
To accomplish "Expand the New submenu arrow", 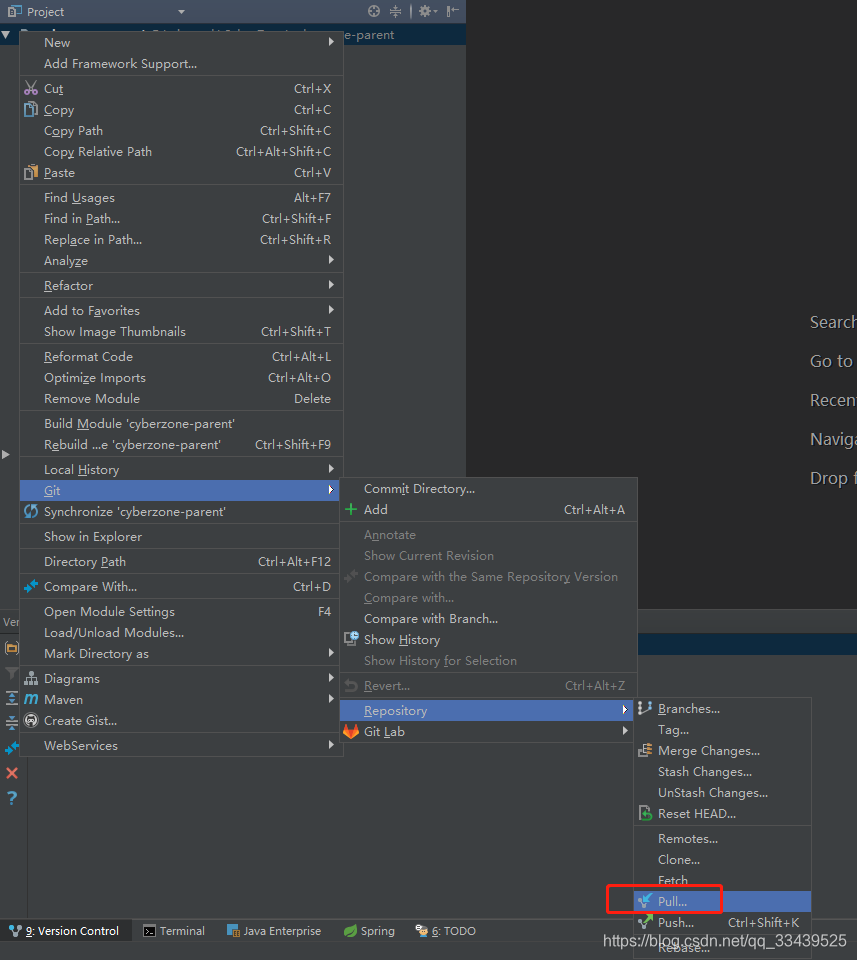I will coord(331,42).
